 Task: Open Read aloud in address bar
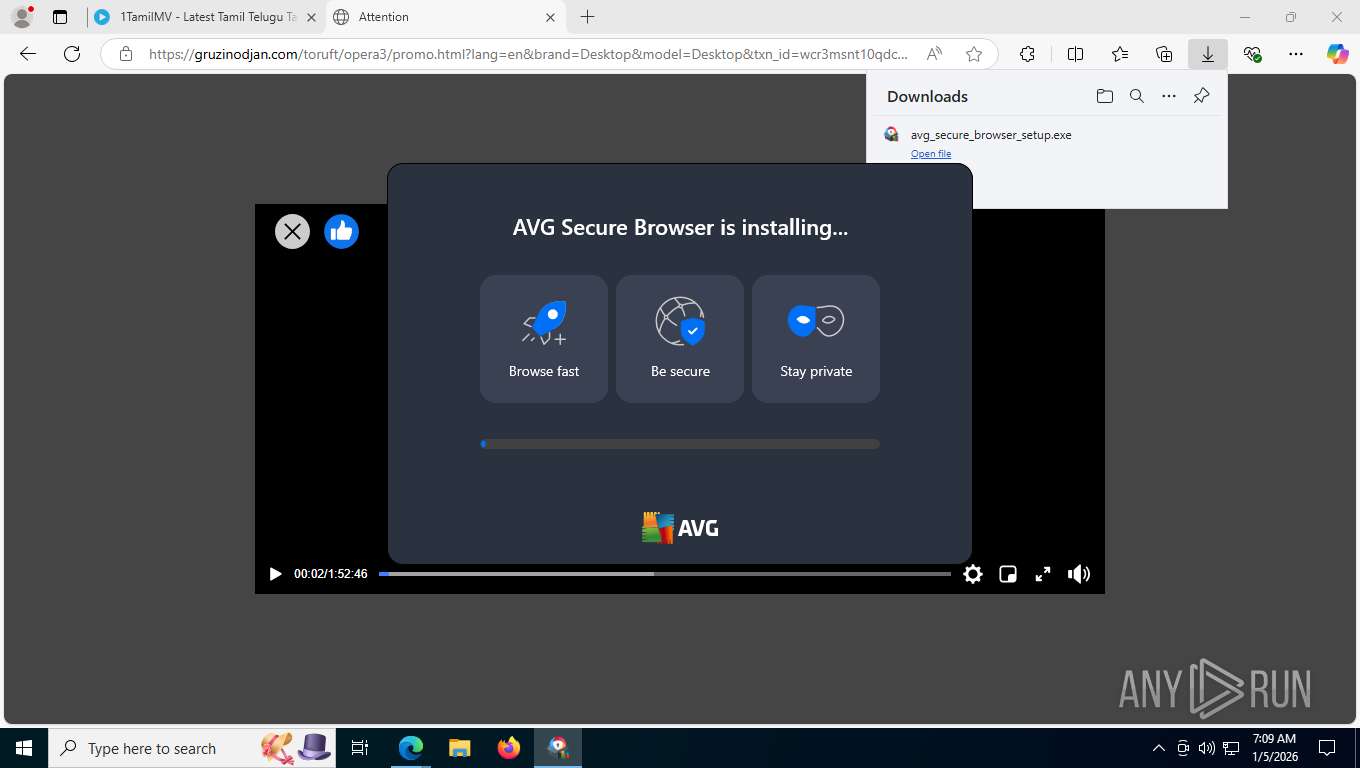pos(934,54)
